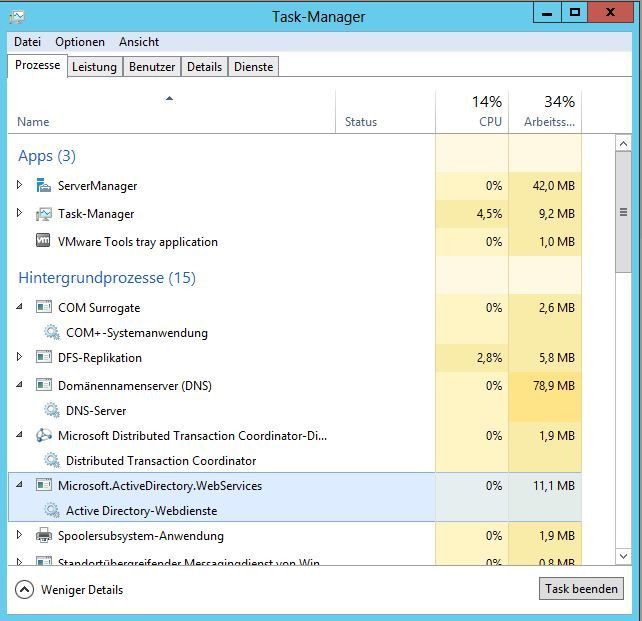
Task: Sort by the Arbeitss... memory column header
Action: pos(545,111)
